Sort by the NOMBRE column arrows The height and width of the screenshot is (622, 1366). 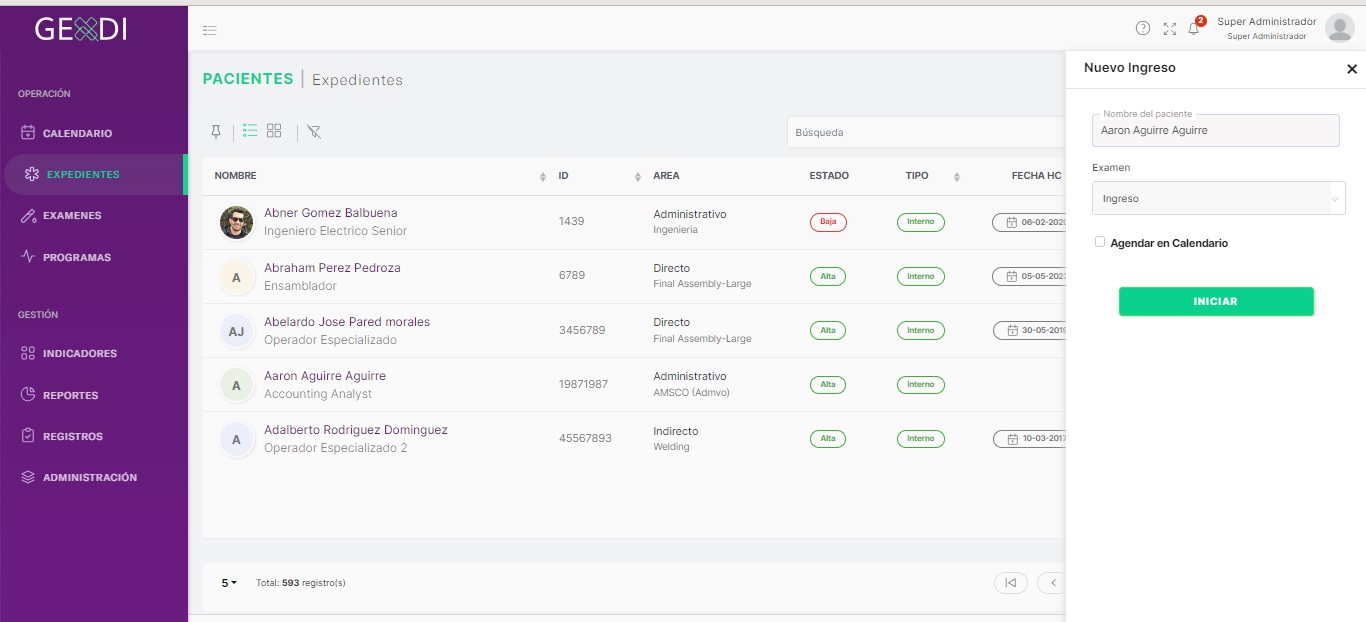point(543,177)
